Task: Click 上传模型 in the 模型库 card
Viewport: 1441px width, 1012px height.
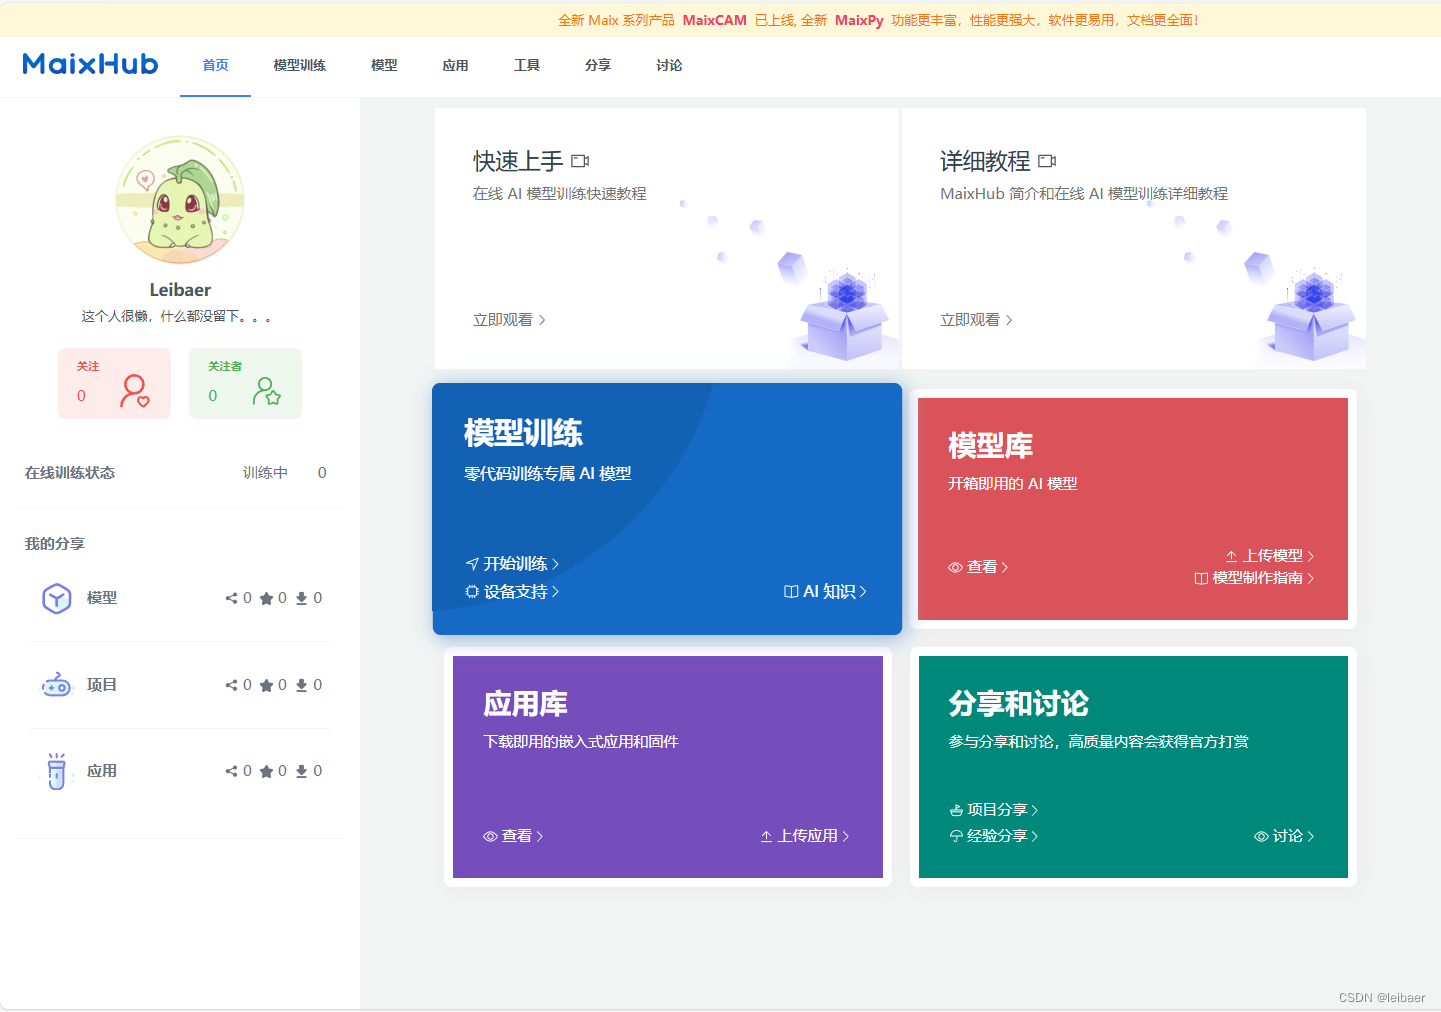Action: click(x=1270, y=556)
